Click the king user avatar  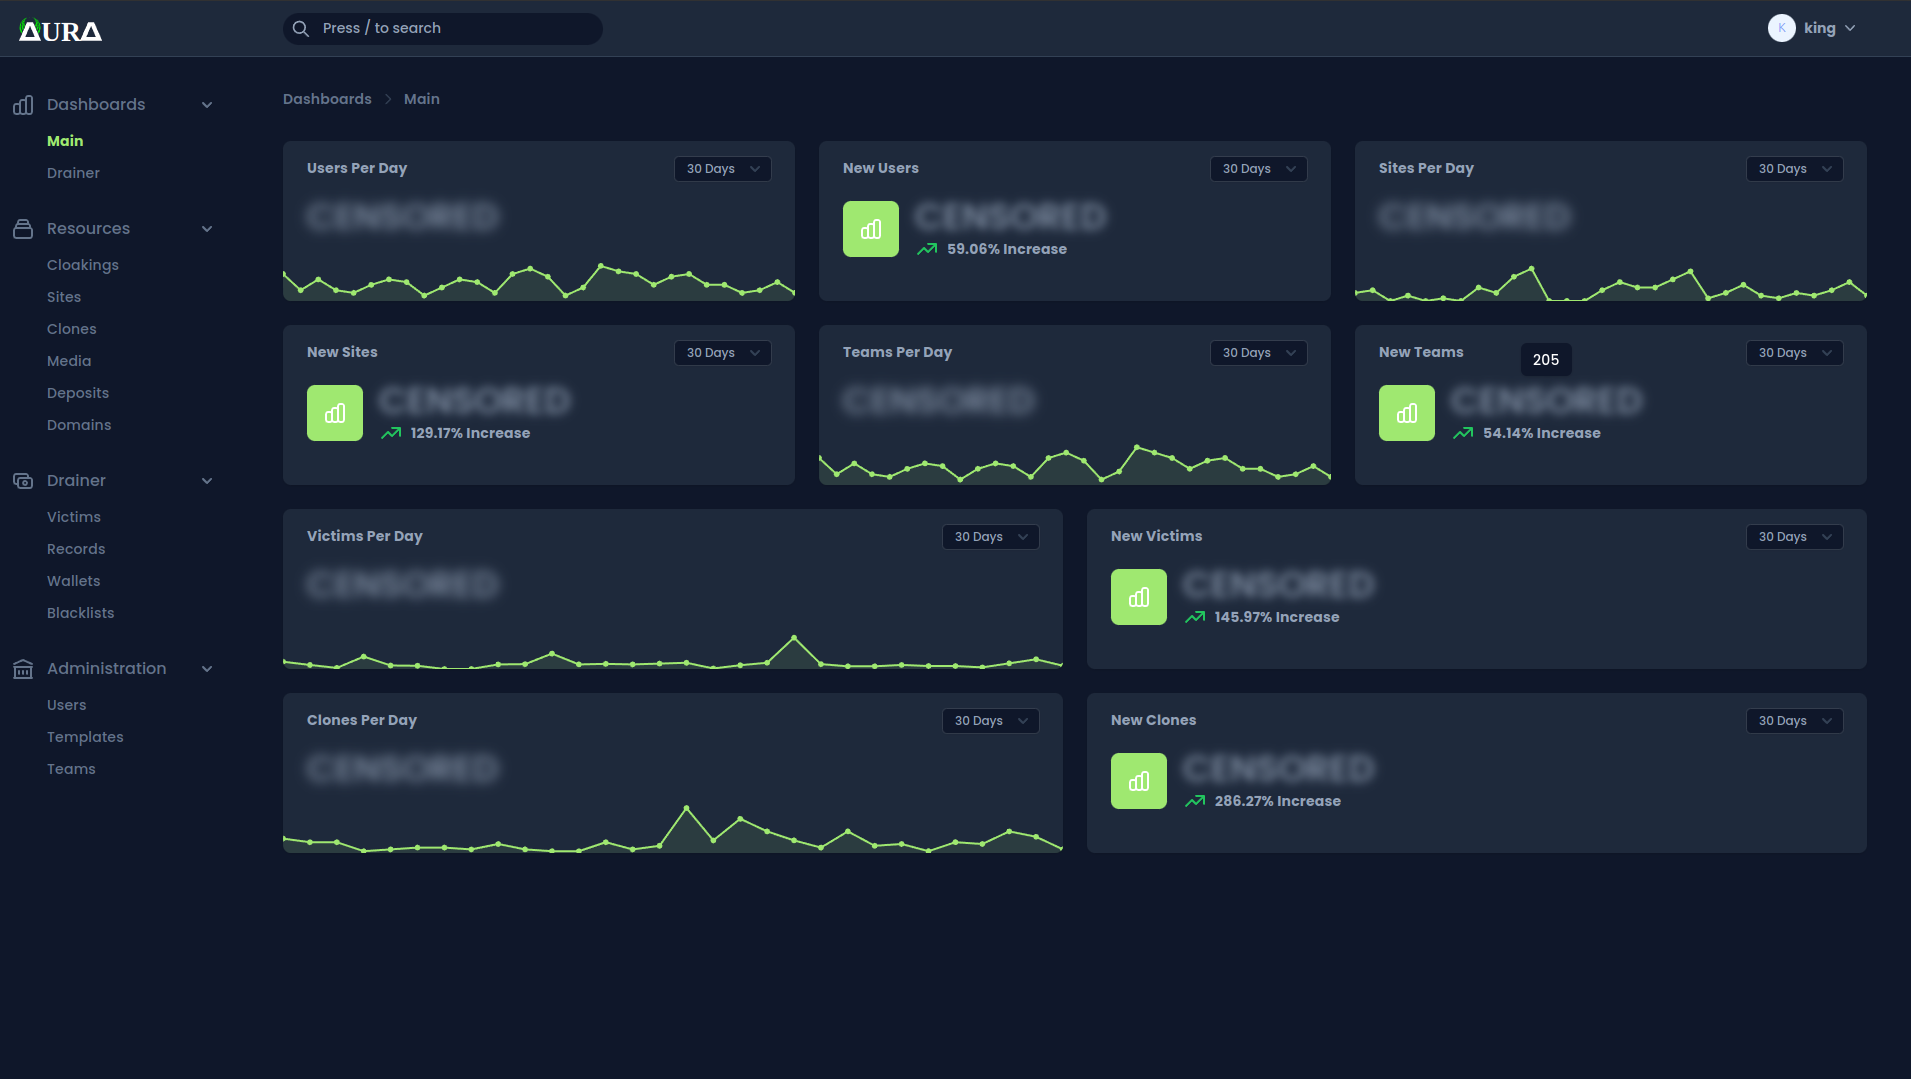click(1781, 28)
